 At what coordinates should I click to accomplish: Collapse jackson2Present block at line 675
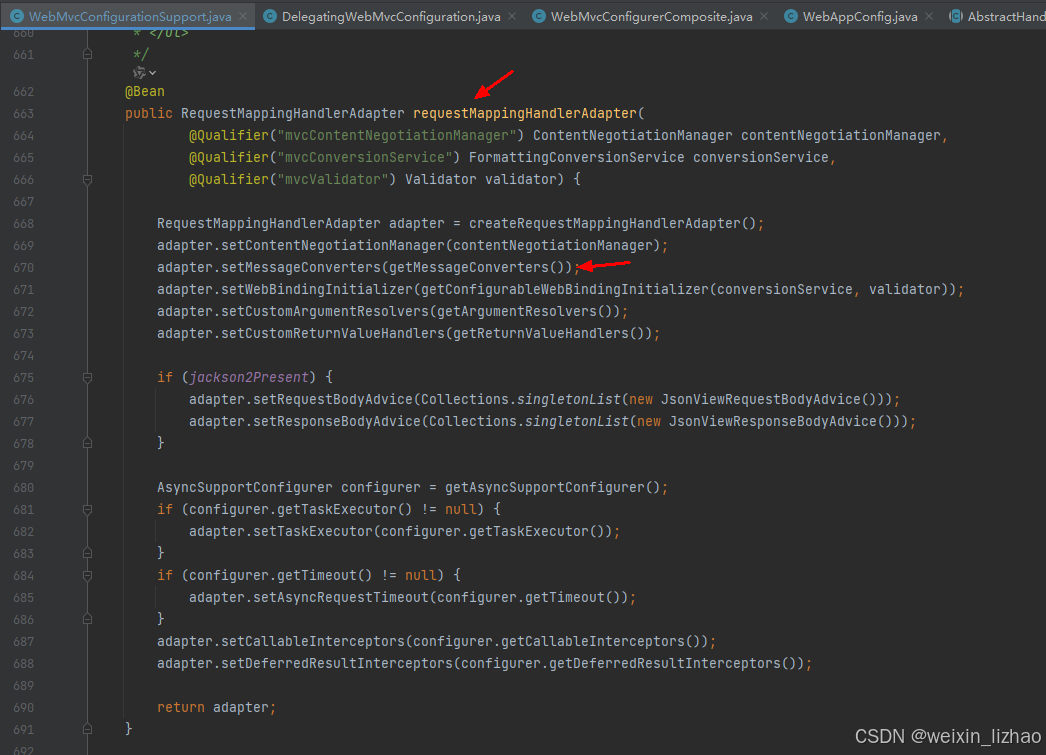click(x=87, y=378)
